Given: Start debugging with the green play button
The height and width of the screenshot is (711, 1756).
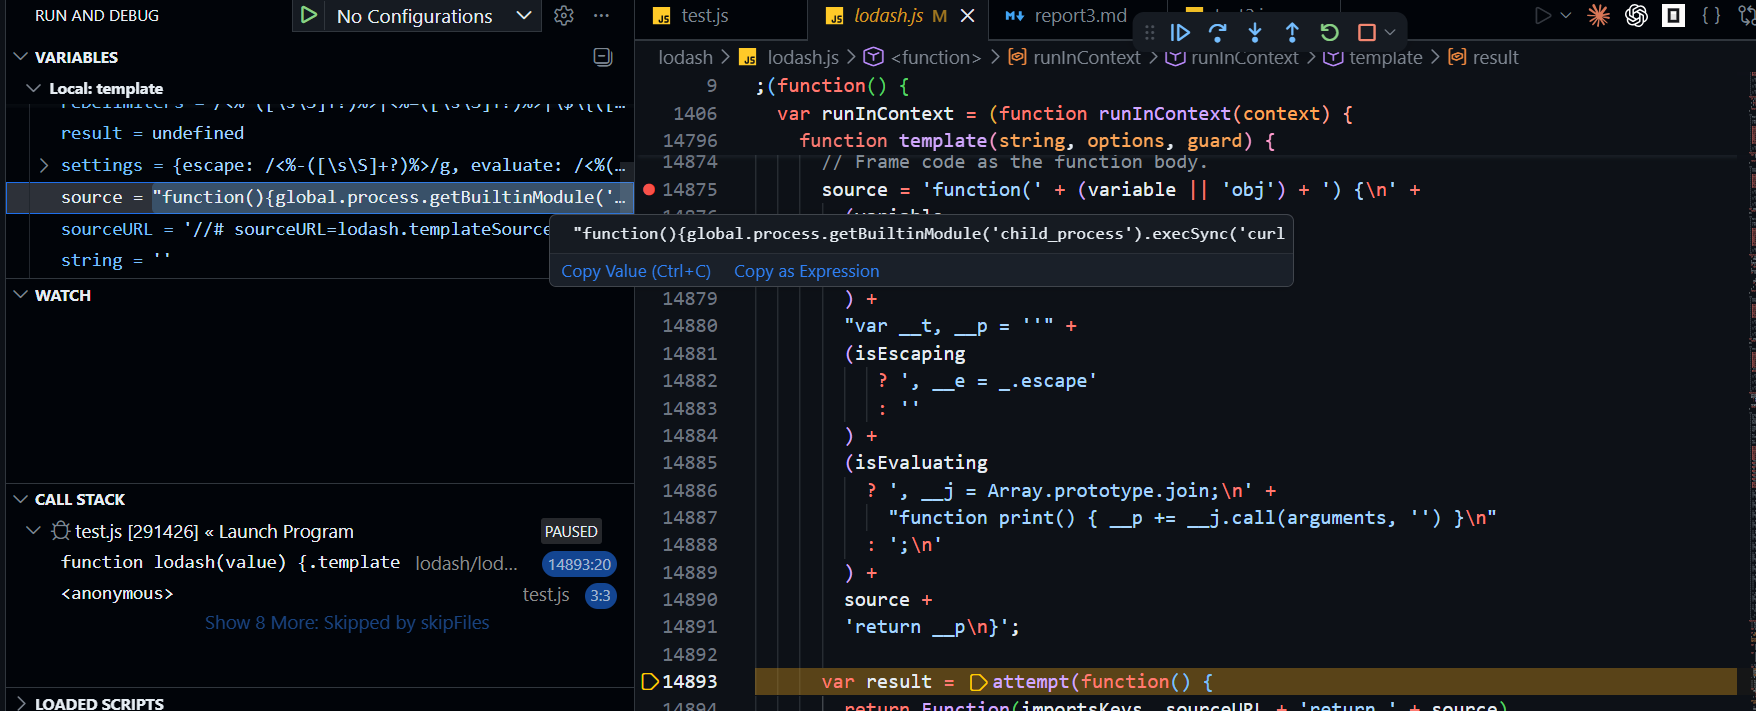Looking at the screenshot, I should click(309, 15).
